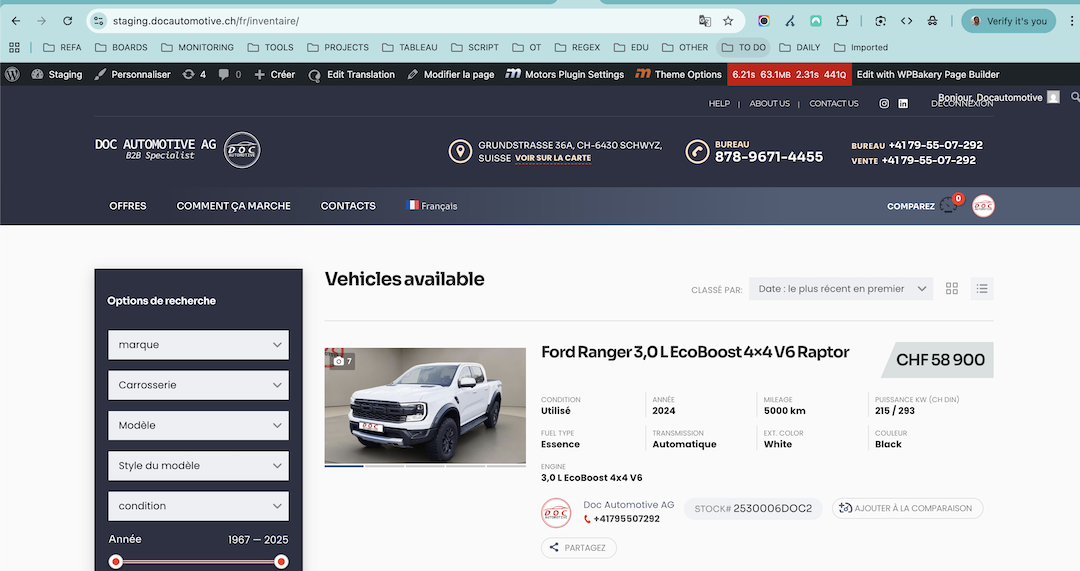This screenshot has height=571, width=1080.
Task: Expand the Carrosserie dropdown
Action: coord(198,385)
